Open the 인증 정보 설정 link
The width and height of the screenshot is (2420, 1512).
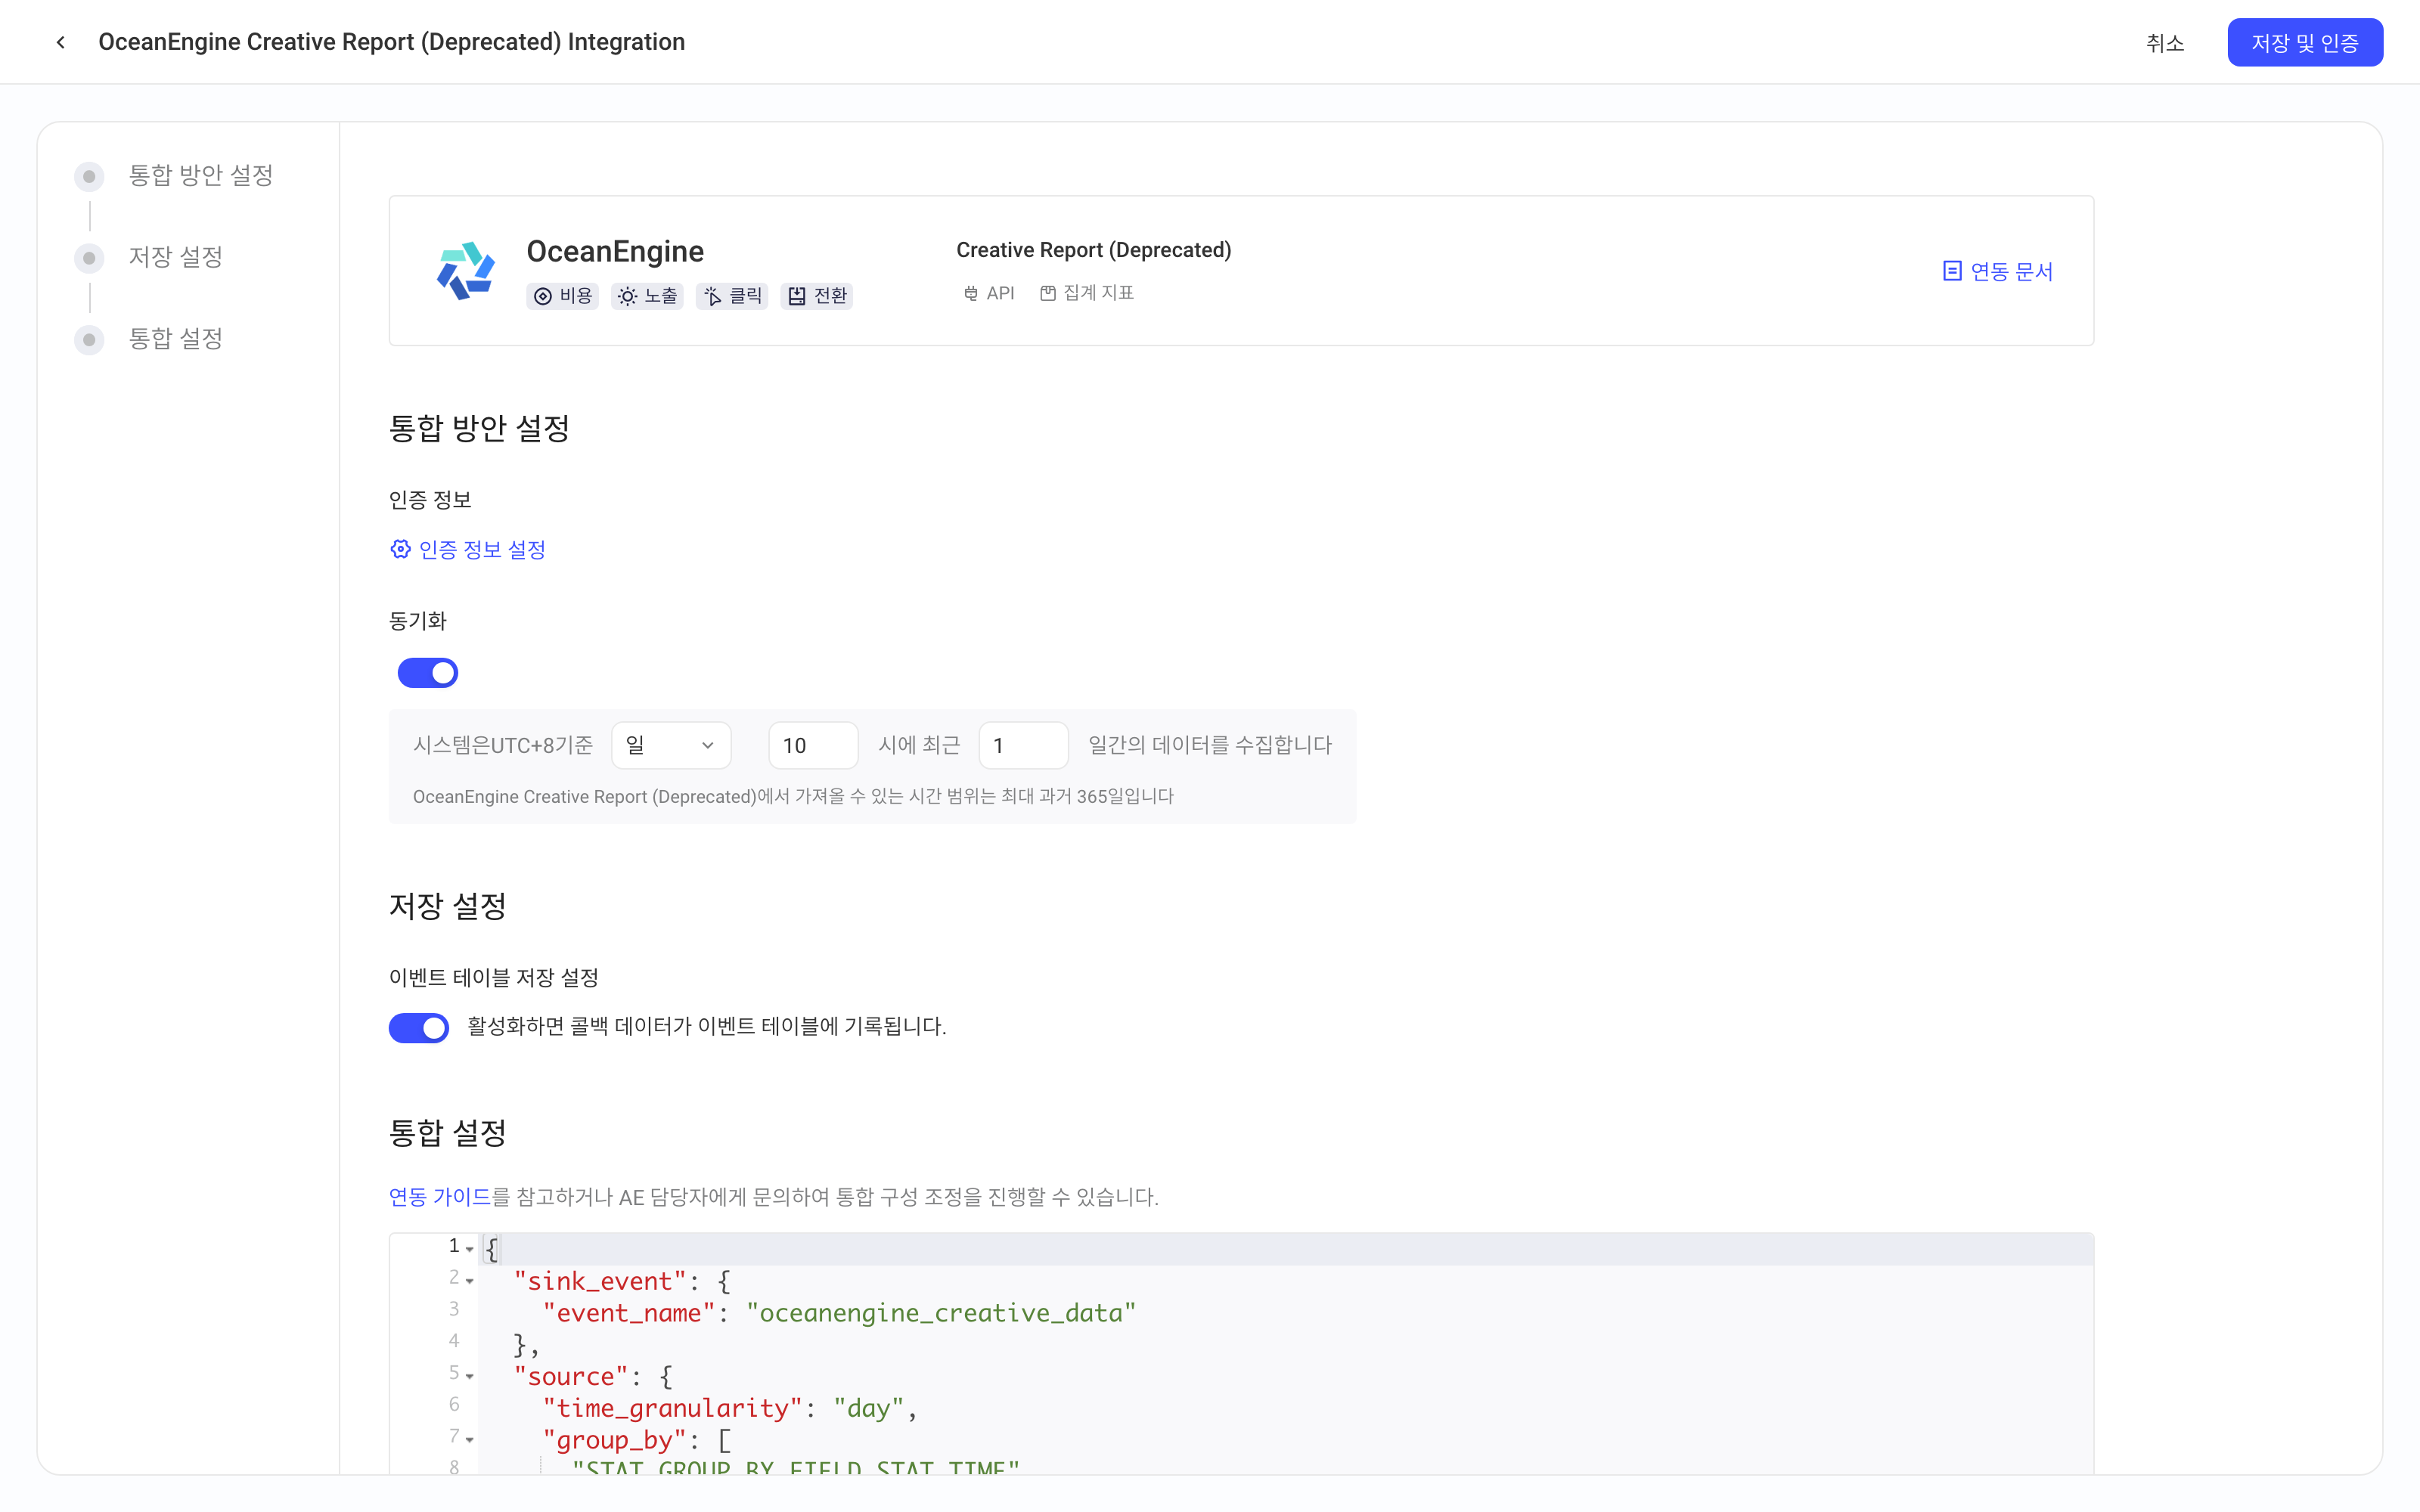click(482, 549)
